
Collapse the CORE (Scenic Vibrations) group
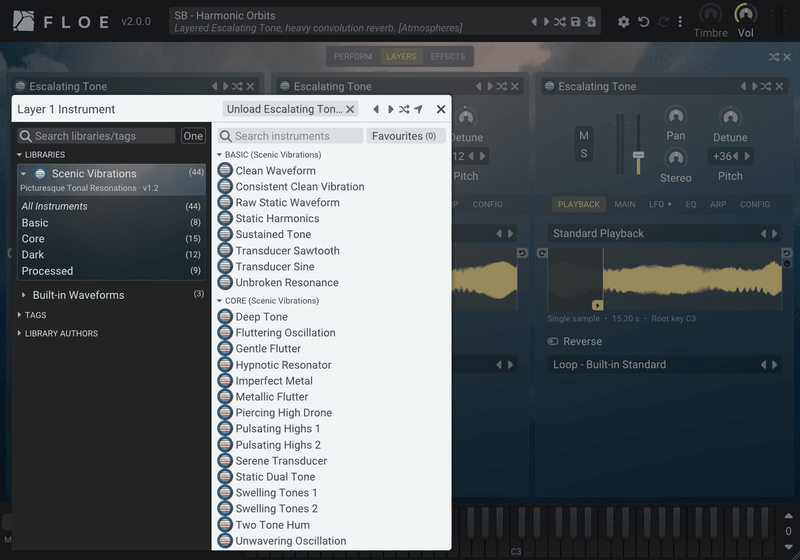coord(219,301)
